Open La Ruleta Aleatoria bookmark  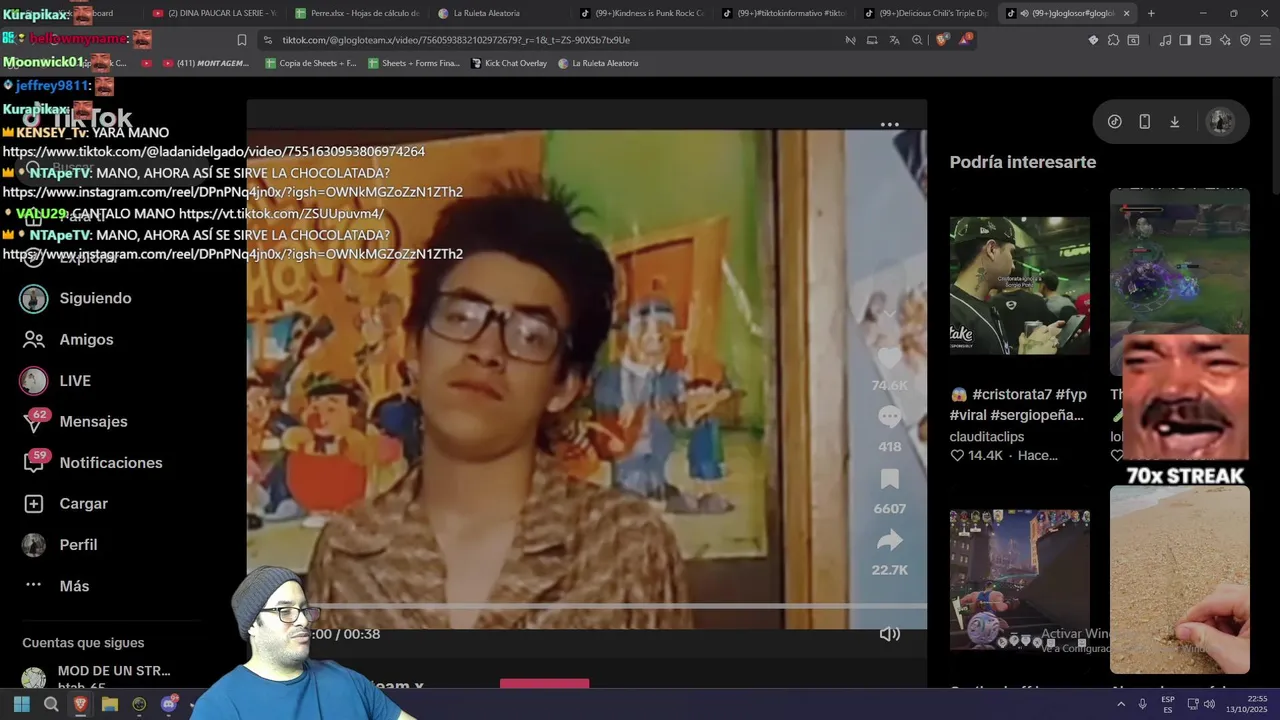coord(598,63)
